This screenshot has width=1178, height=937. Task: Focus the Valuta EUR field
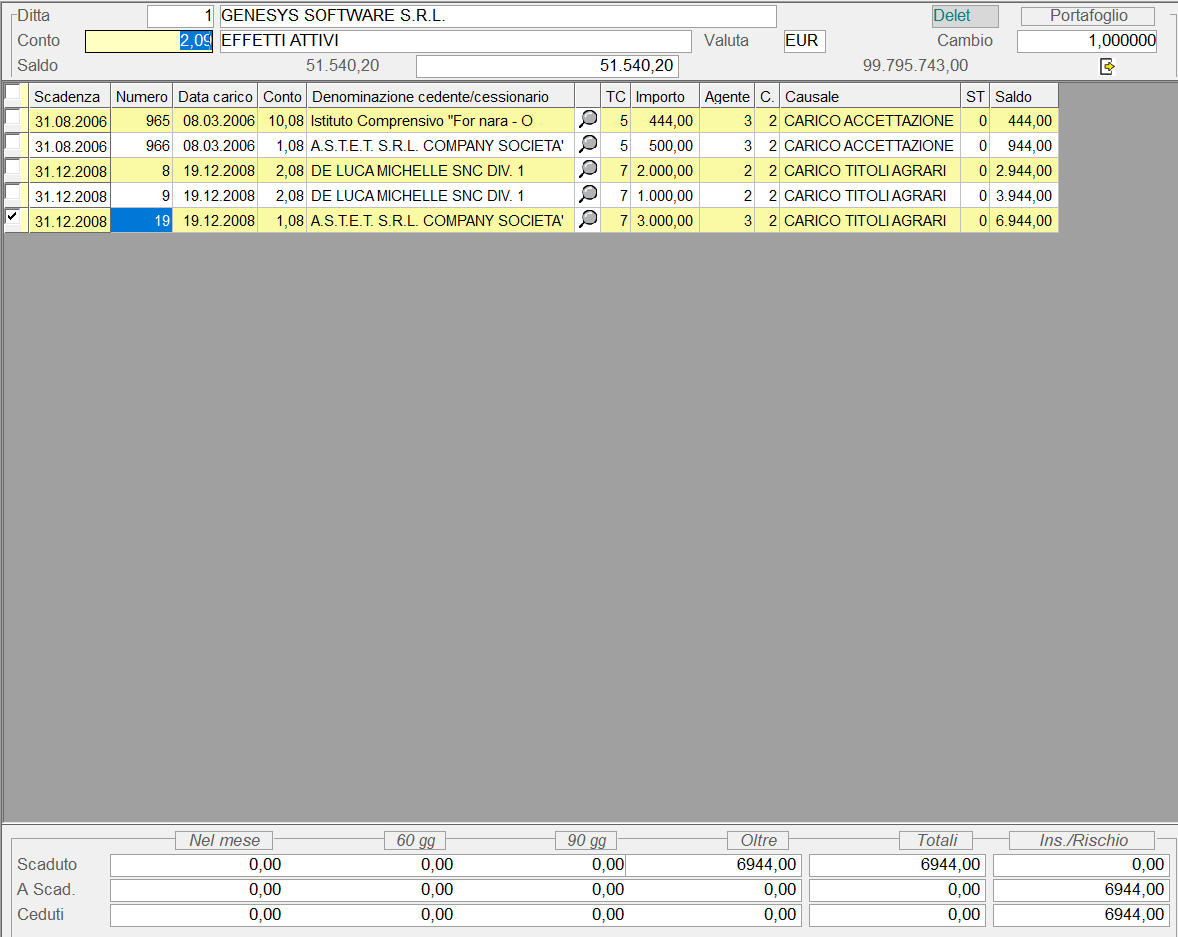tap(804, 41)
